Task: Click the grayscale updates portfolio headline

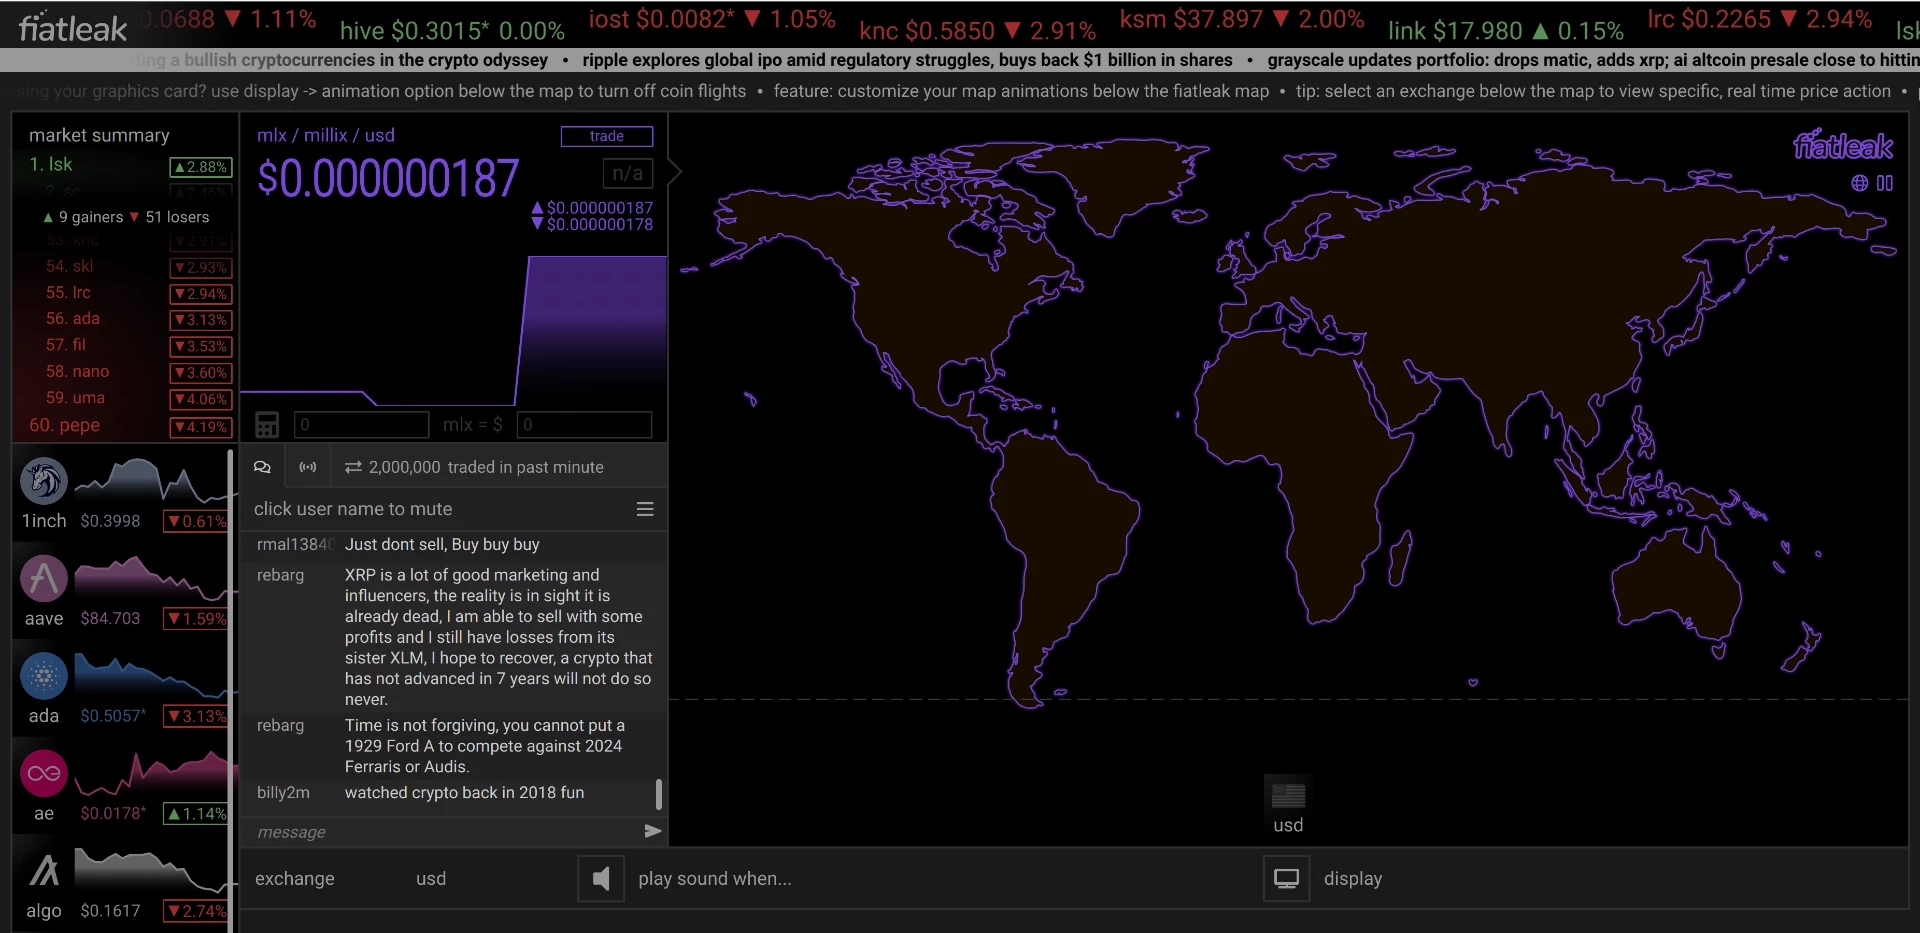Action: [1593, 60]
